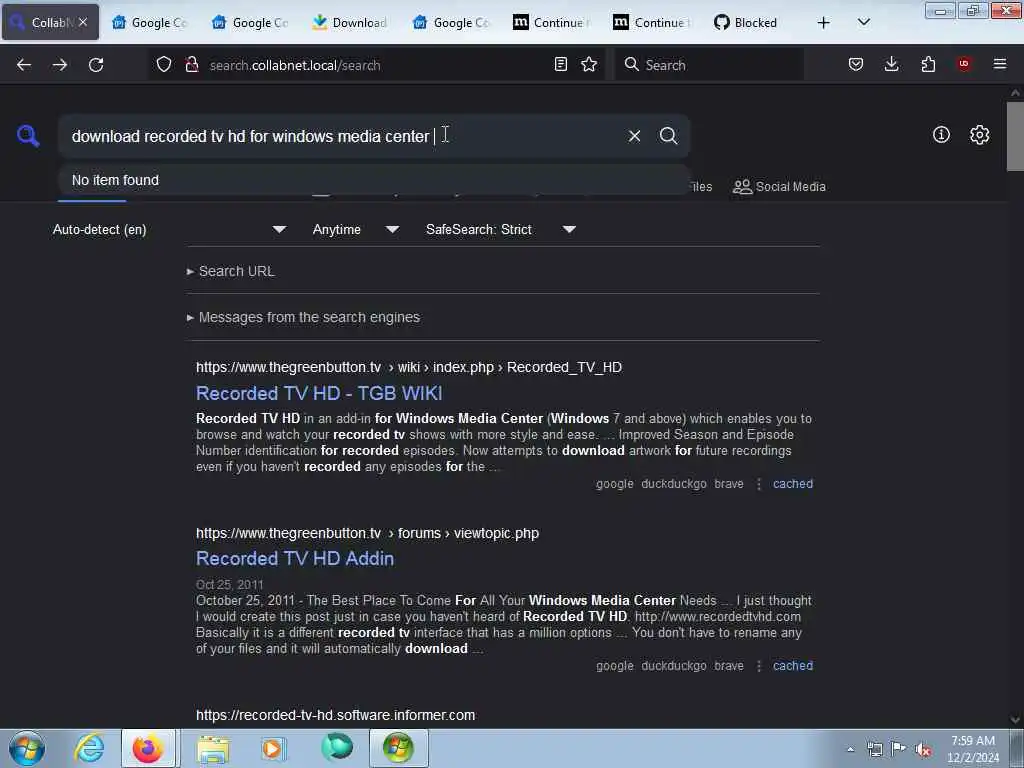
Task: Switch to the first Google tab
Action: tap(150, 23)
